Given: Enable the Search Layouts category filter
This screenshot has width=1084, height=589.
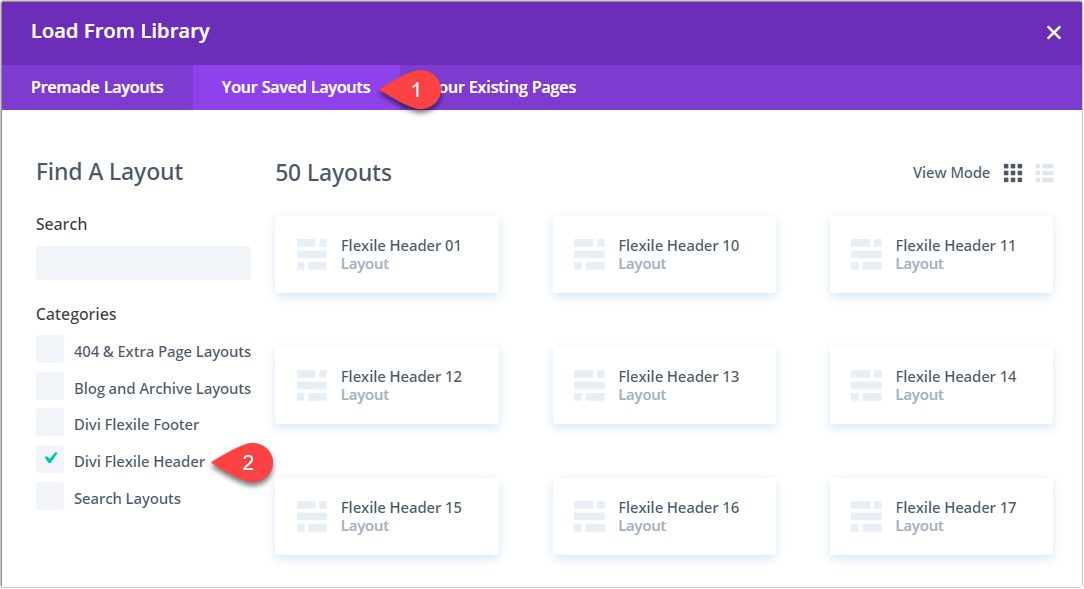Looking at the screenshot, I should pyautogui.click(x=49, y=497).
